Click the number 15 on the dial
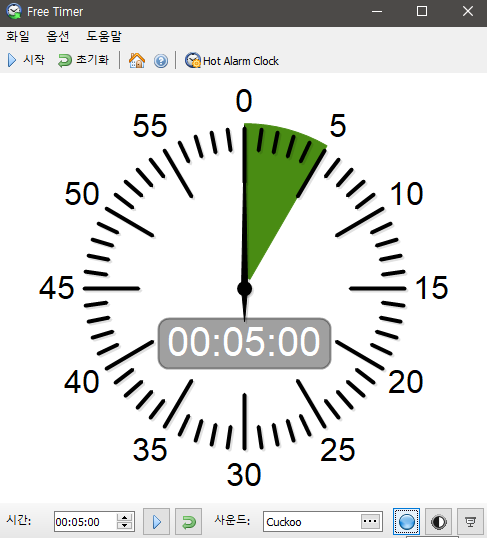 tap(432, 288)
